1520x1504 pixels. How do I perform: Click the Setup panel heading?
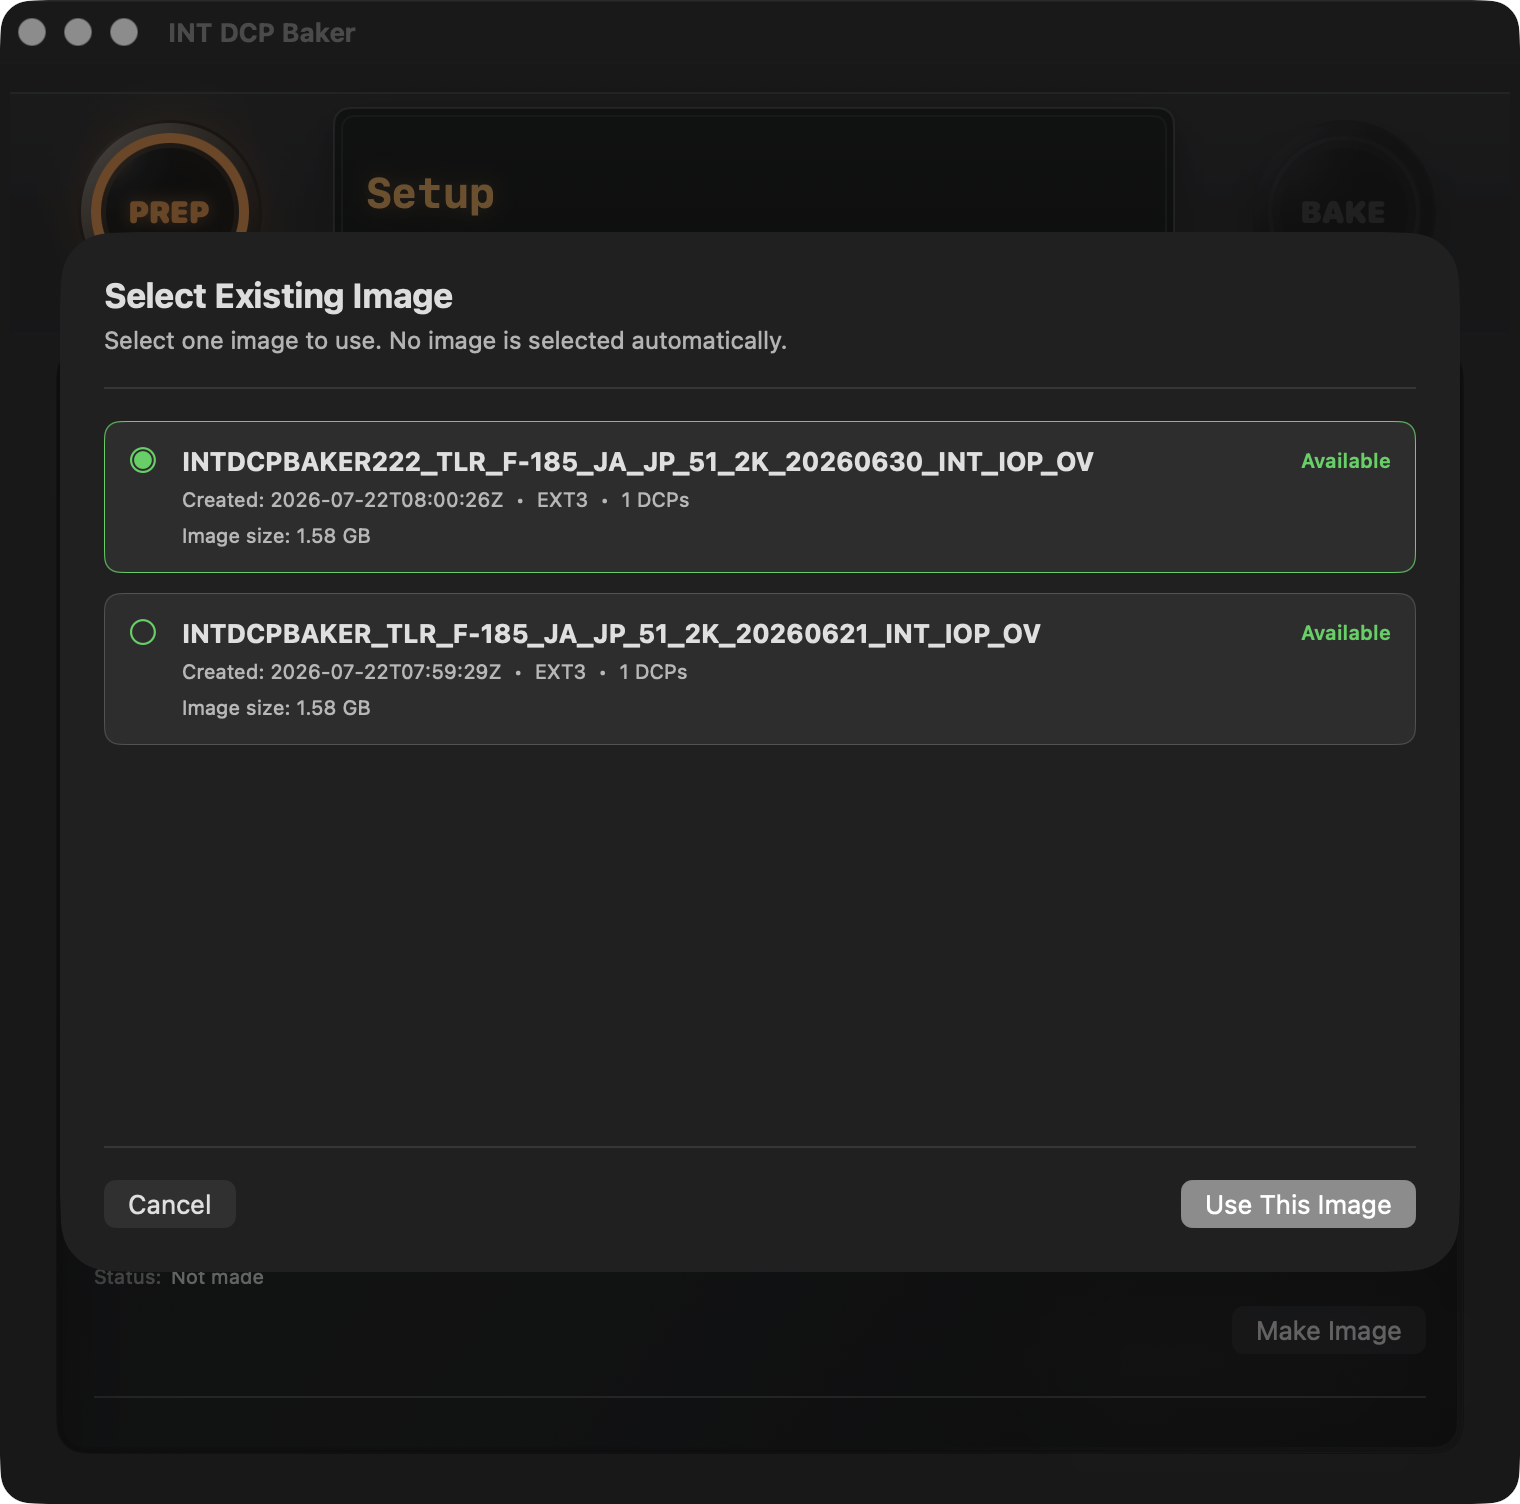click(430, 193)
